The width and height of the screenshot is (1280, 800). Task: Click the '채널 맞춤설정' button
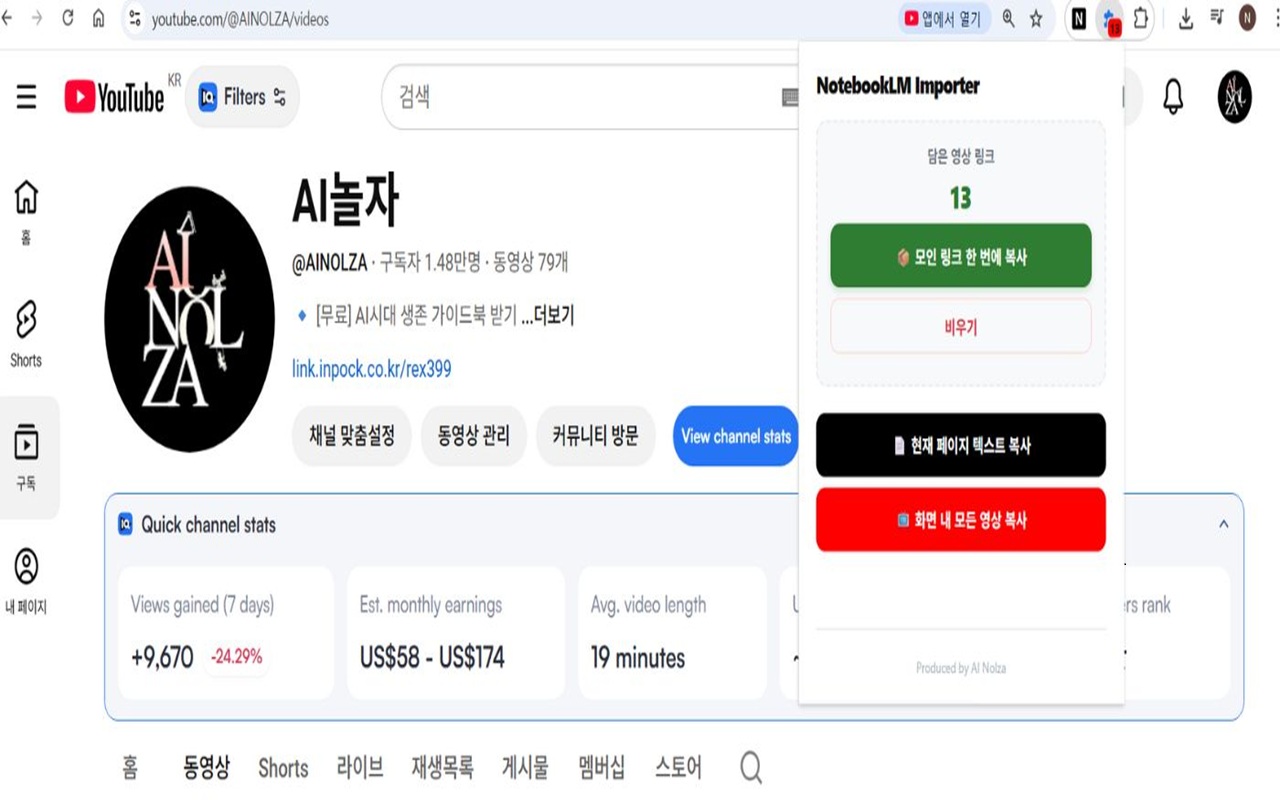click(352, 436)
